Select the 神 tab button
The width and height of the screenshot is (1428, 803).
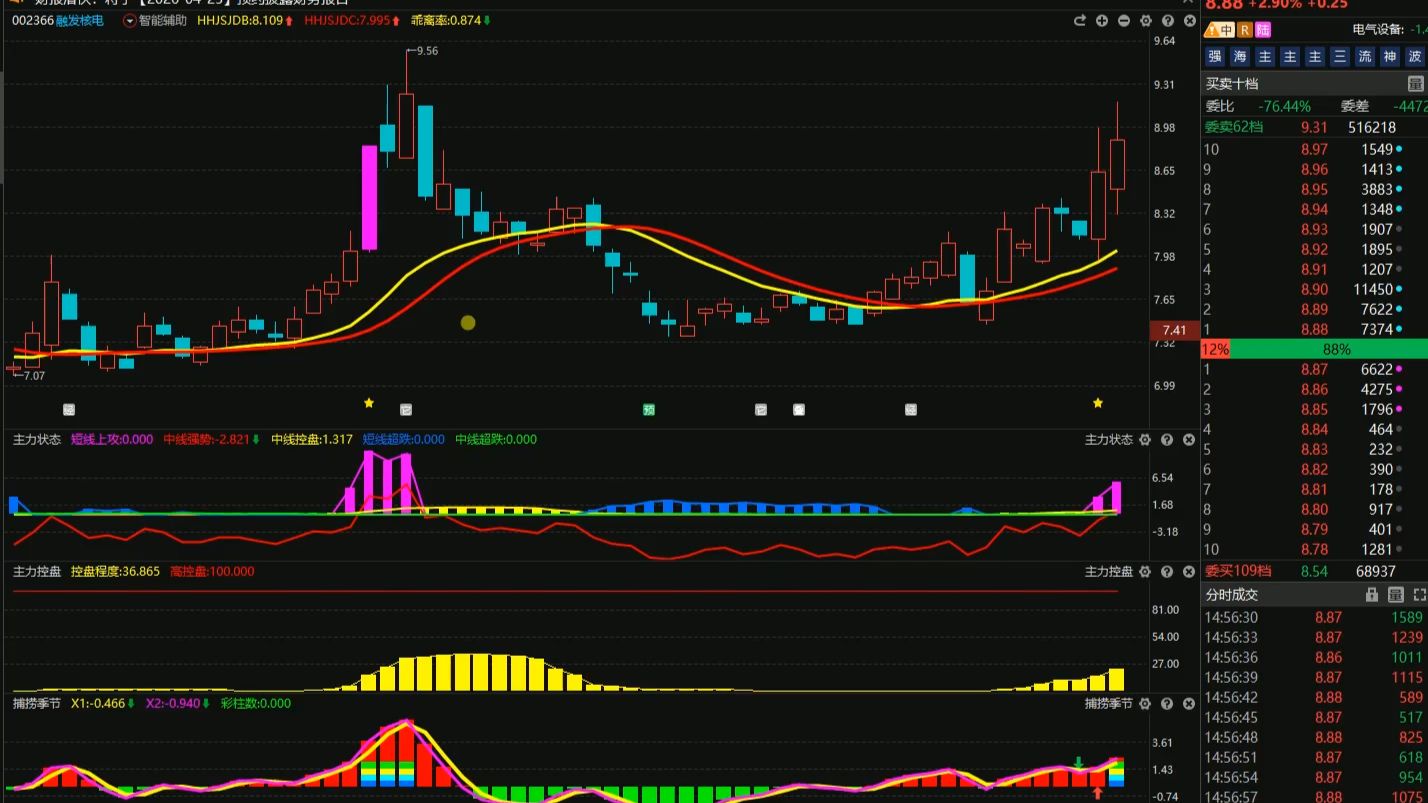(x=1389, y=57)
